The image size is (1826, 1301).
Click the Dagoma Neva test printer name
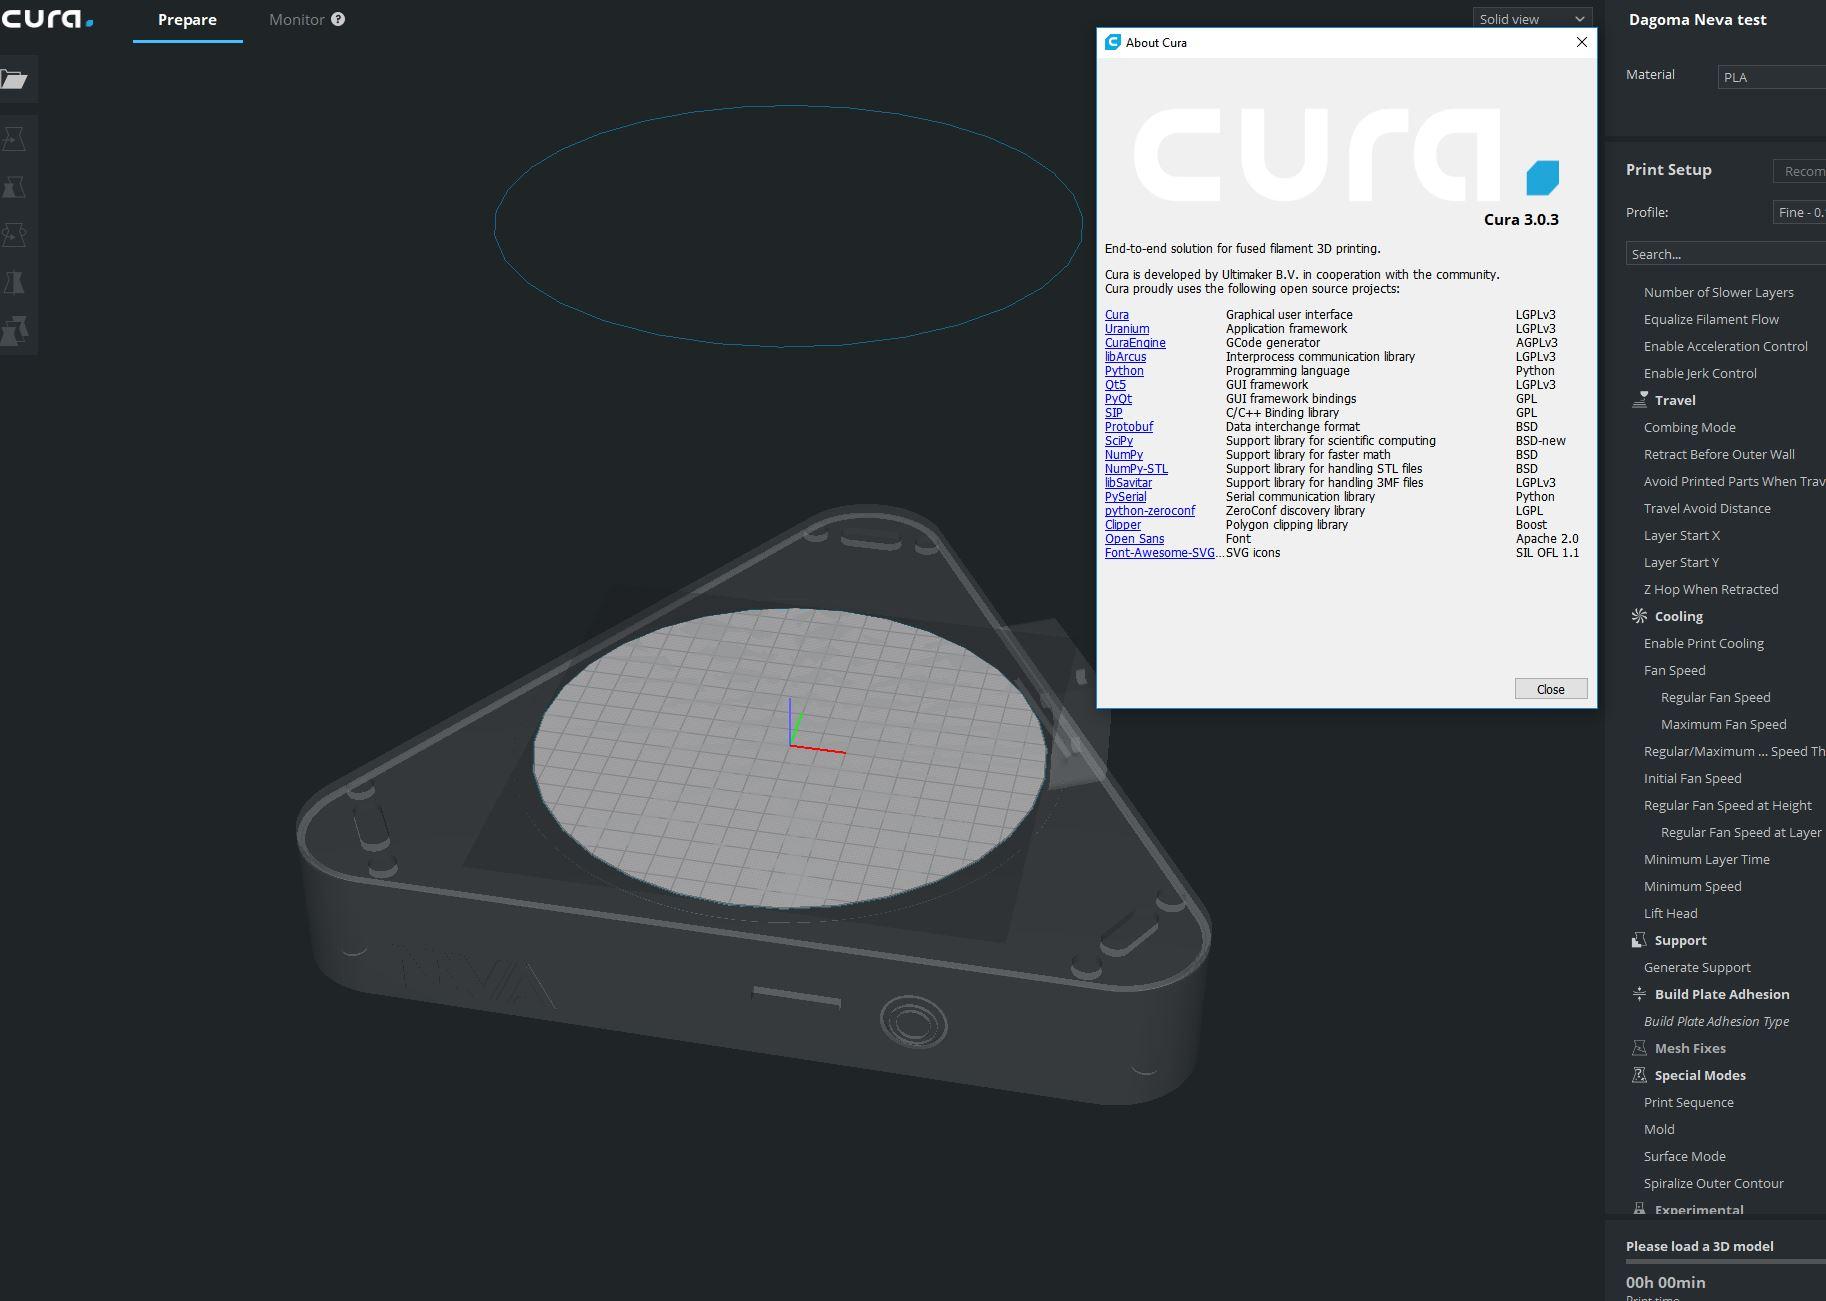[1697, 20]
